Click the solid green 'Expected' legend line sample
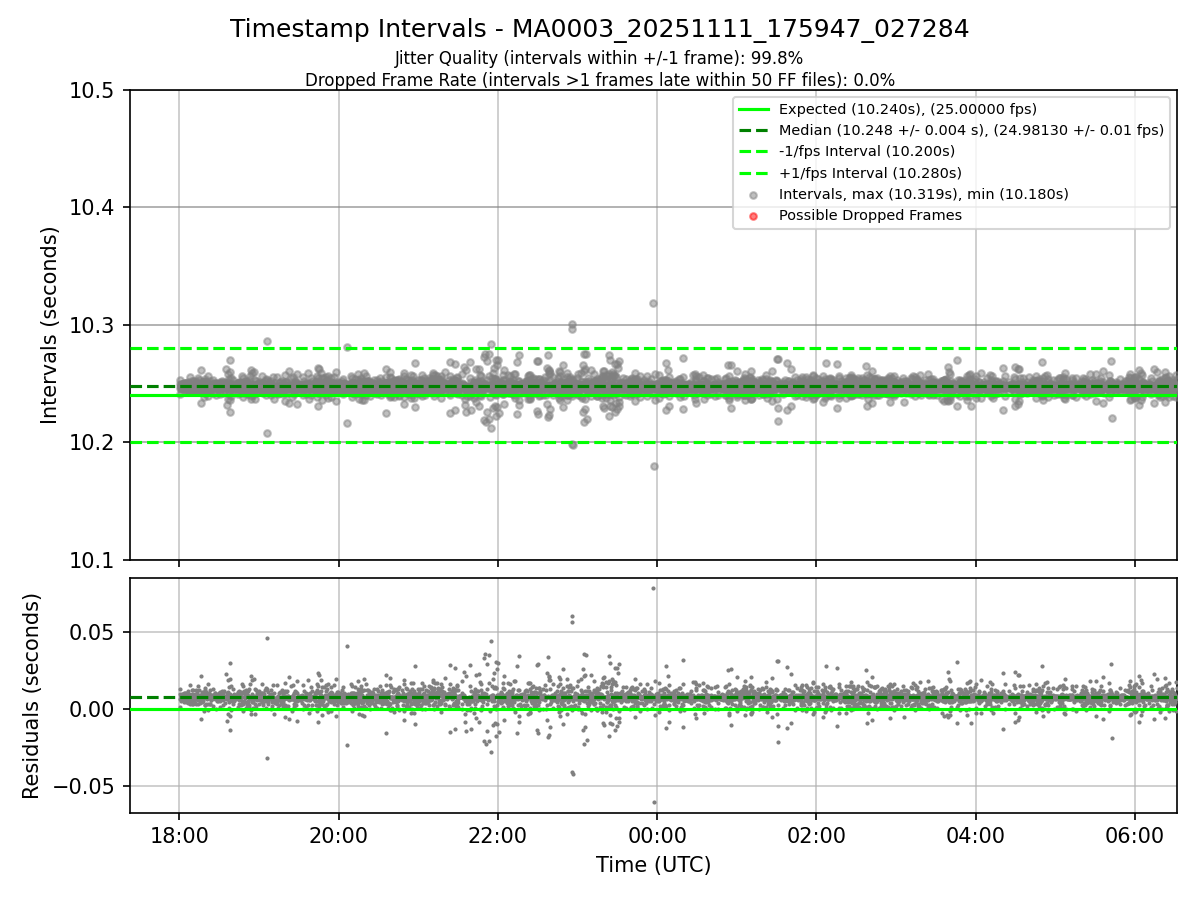 click(754, 109)
